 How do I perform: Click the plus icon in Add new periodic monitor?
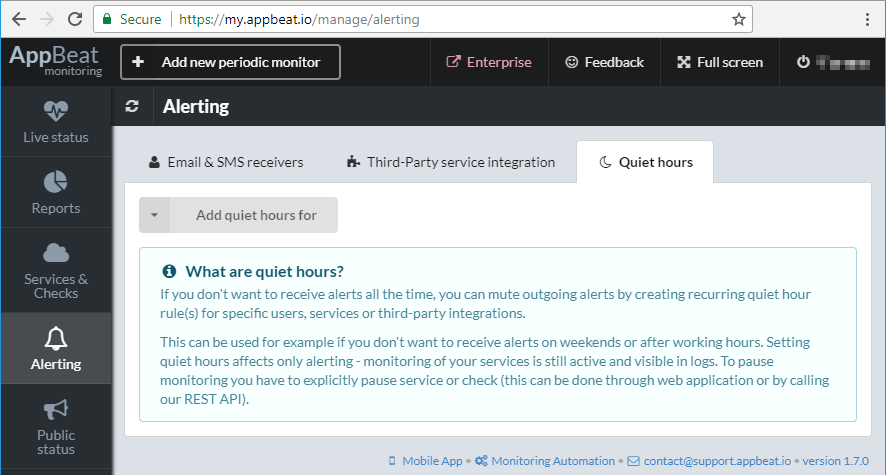point(138,62)
